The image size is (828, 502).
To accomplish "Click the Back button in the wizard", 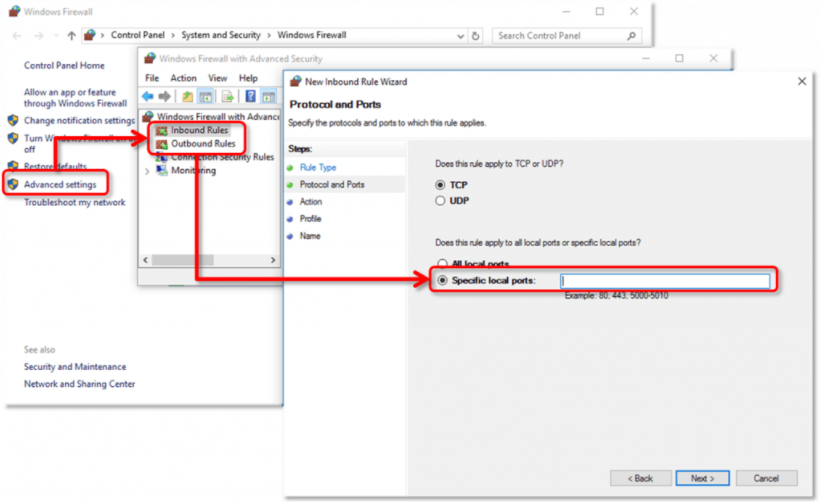I will click(641, 478).
